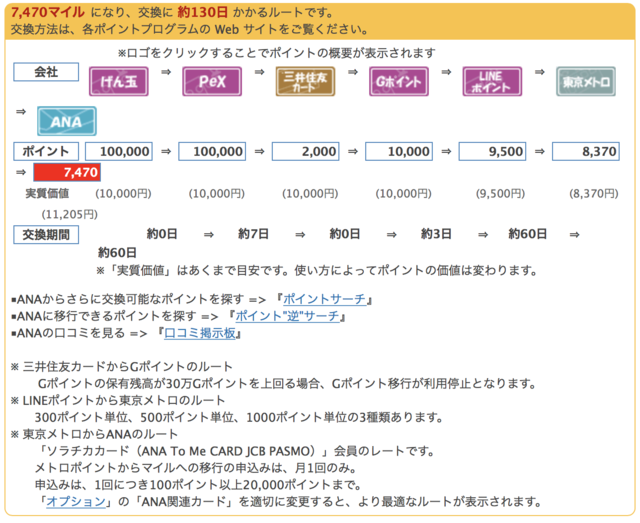The width and height of the screenshot is (640, 523).
Task: Click the ポイント row label
Action: tap(46, 151)
